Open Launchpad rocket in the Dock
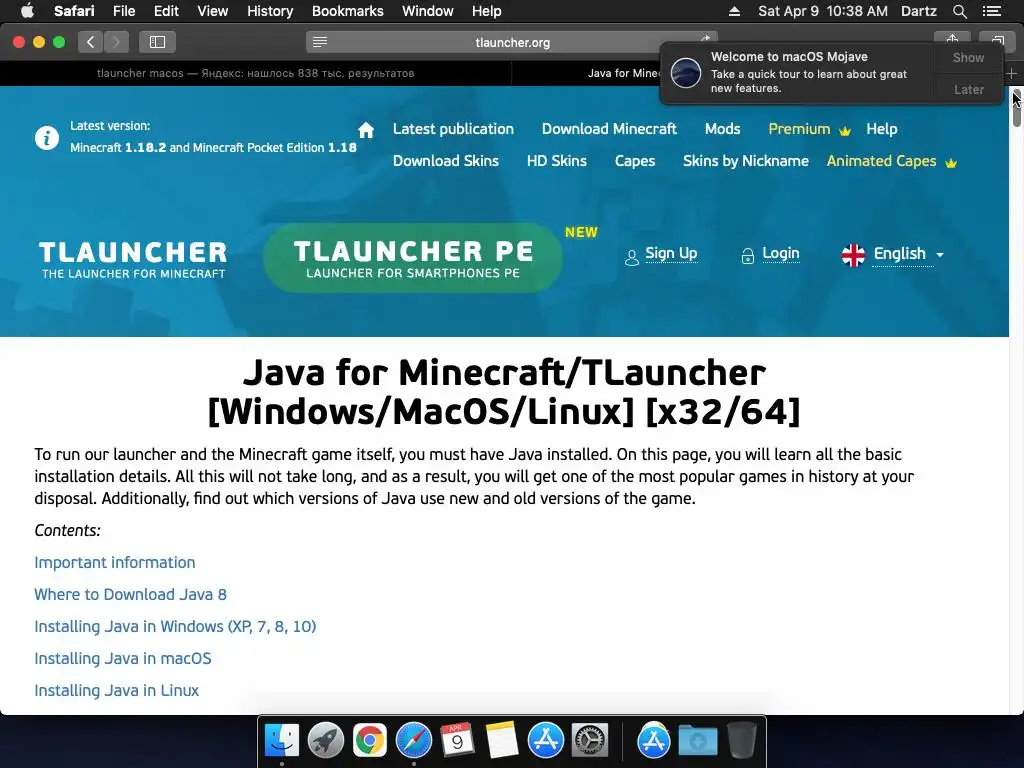This screenshot has height=768, width=1024. pos(325,741)
